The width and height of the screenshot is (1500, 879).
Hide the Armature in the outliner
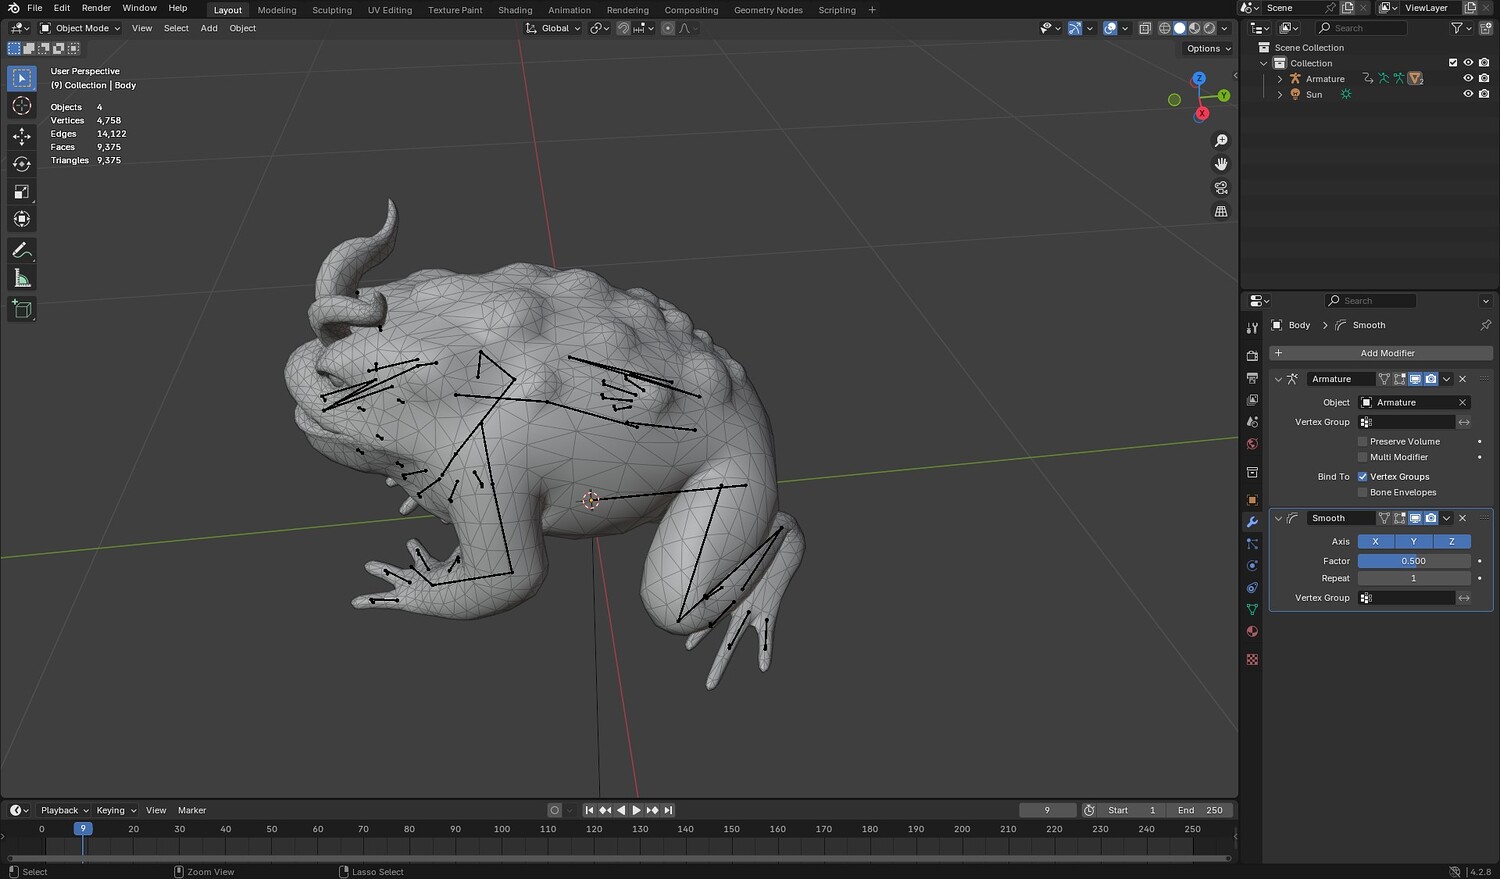[1468, 78]
